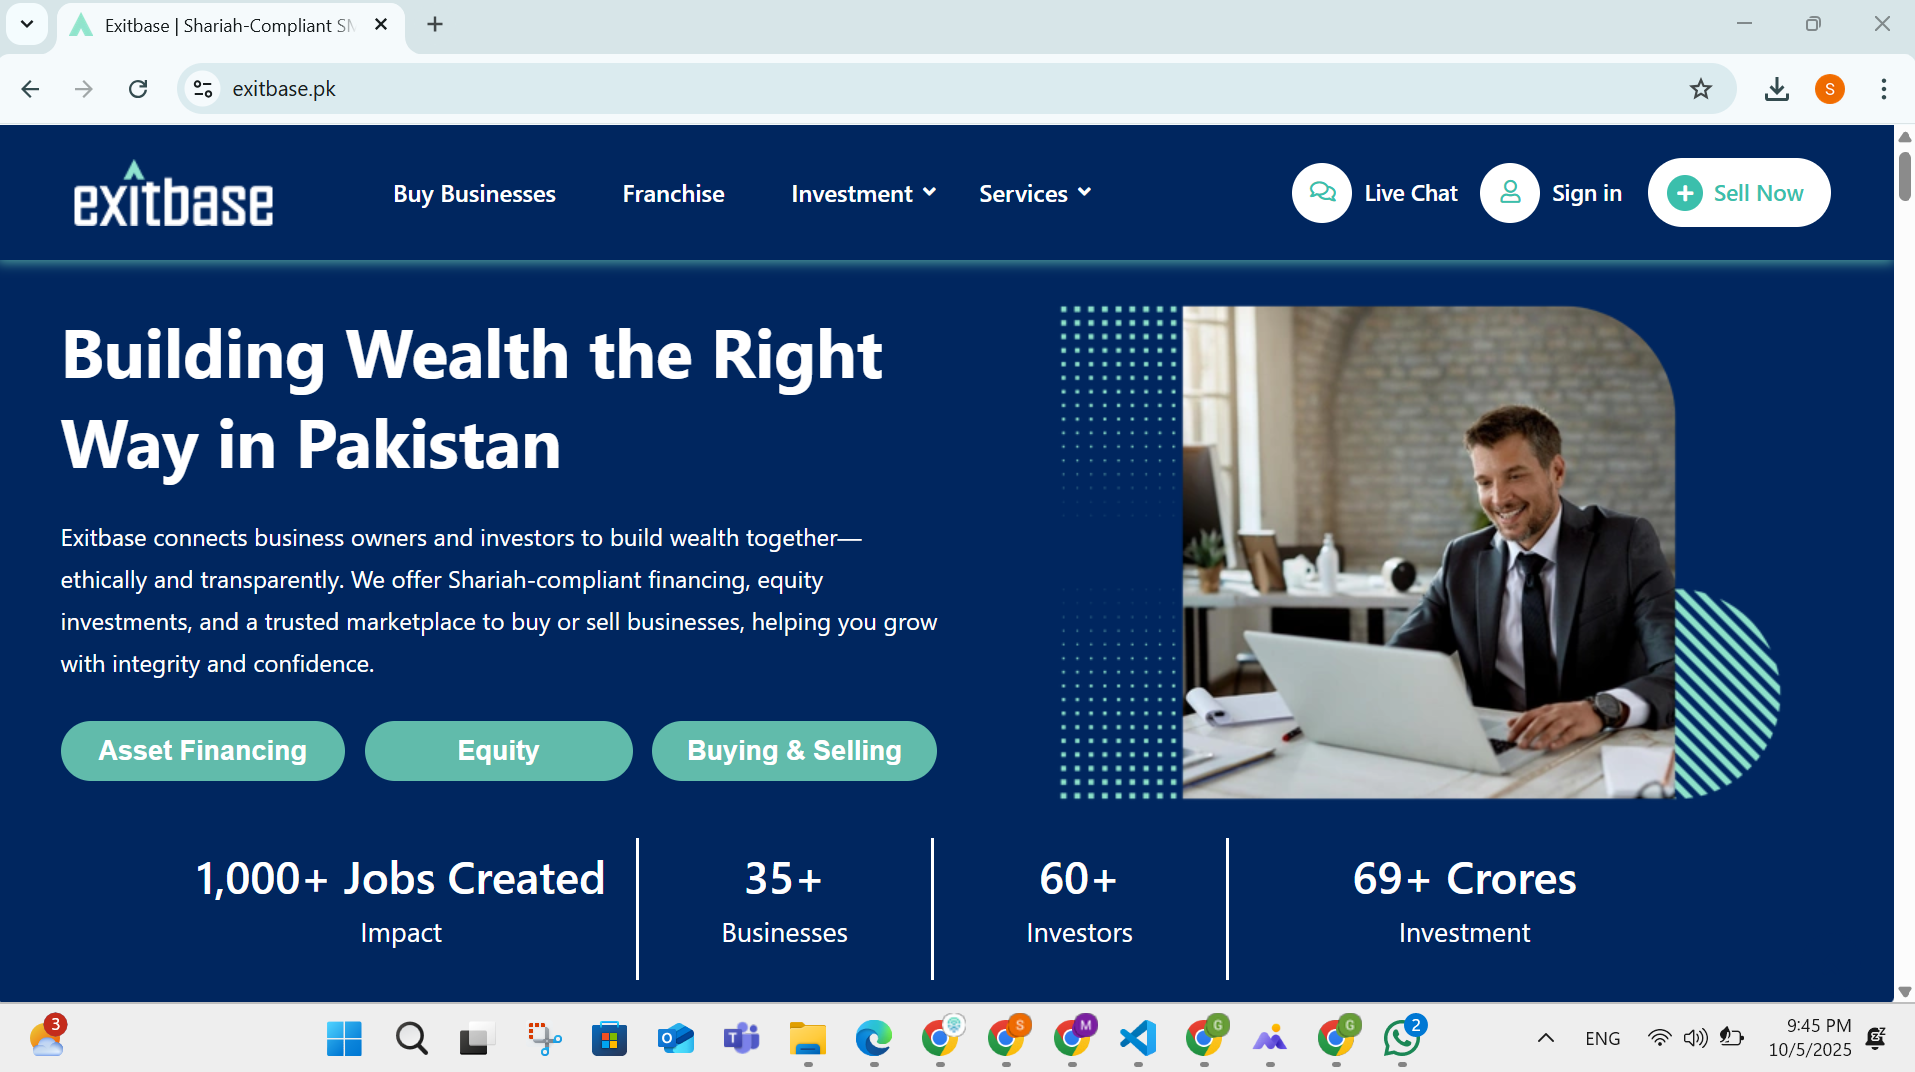Select Franchise in the navigation menu
Viewport: 1915px width, 1072px height.
pos(673,193)
